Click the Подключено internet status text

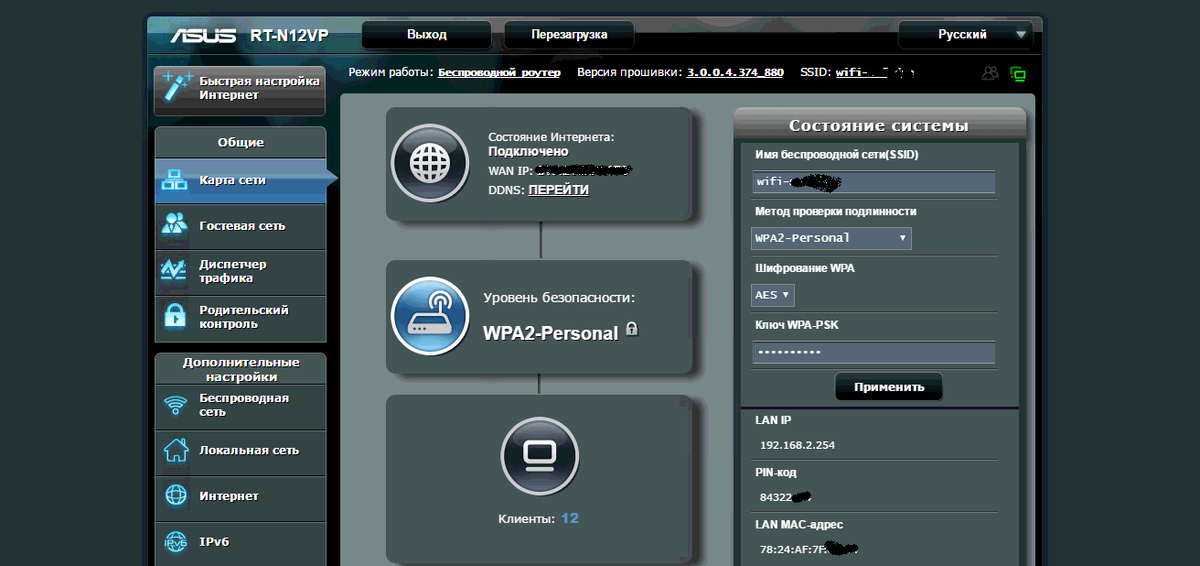pyautogui.click(x=528, y=151)
